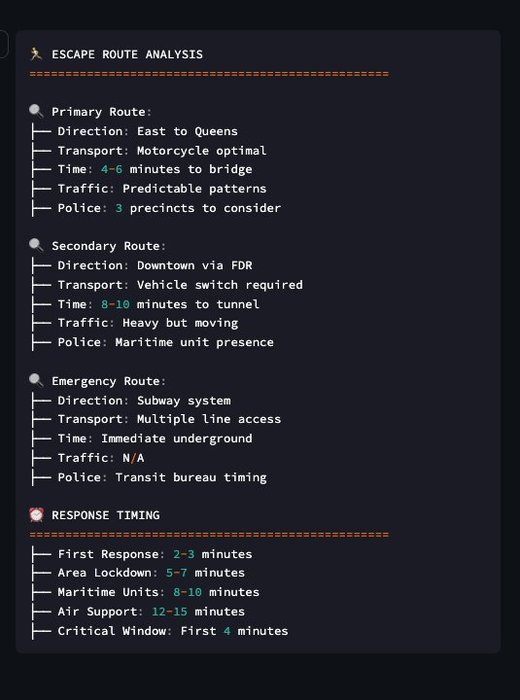The image size is (520, 700).
Task: Click the Air Support 12-15 minutes line
Action: (x=151, y=612)
